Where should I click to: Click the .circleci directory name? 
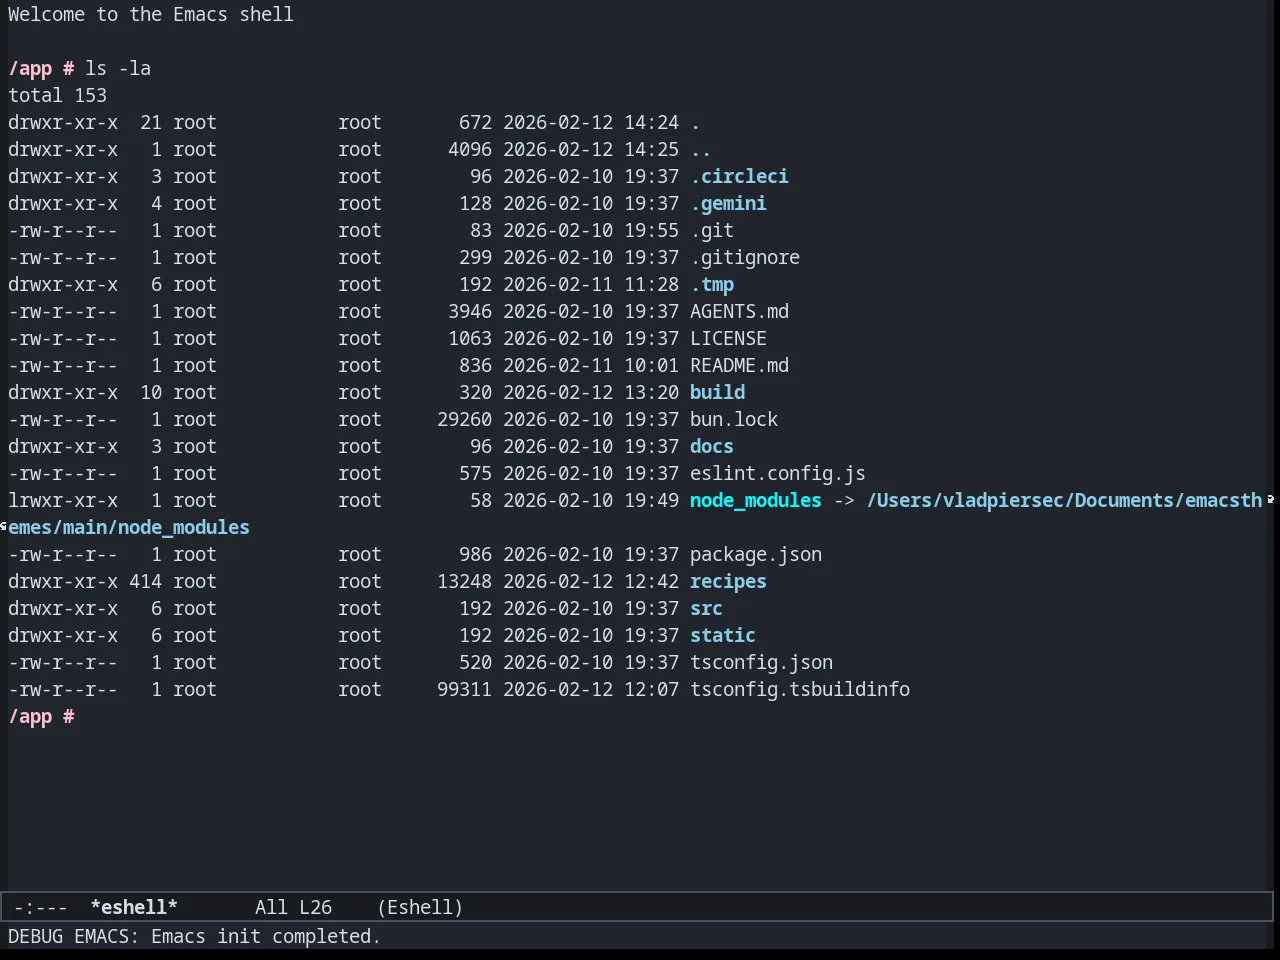click(739, 176)
